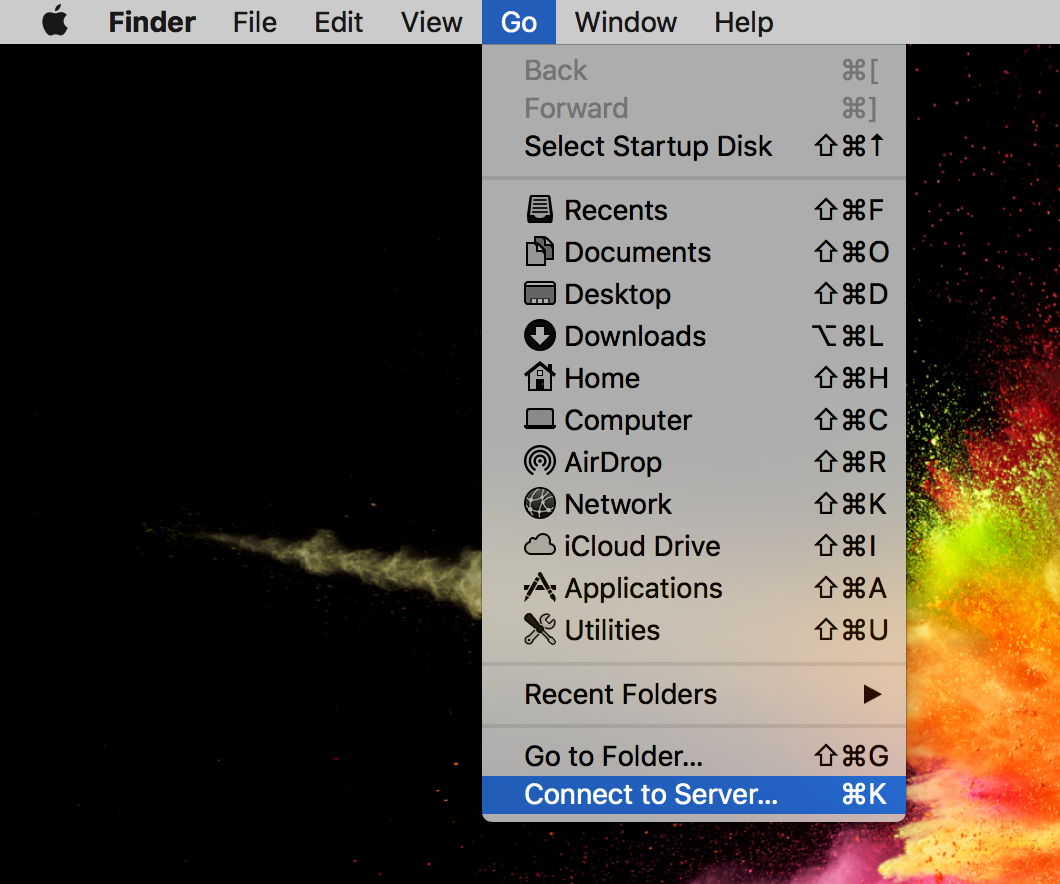Image resolution: width=1060 pixels, height=884 pixels.
Task: Click the Home house icon
Action: (539, 378)
